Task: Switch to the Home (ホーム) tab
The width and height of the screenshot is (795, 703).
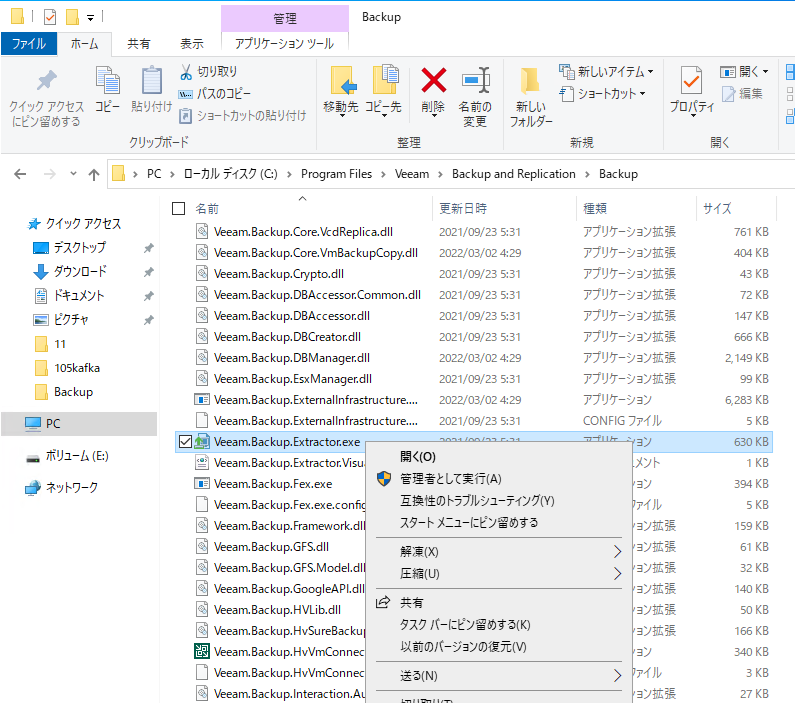Action: 84,44
